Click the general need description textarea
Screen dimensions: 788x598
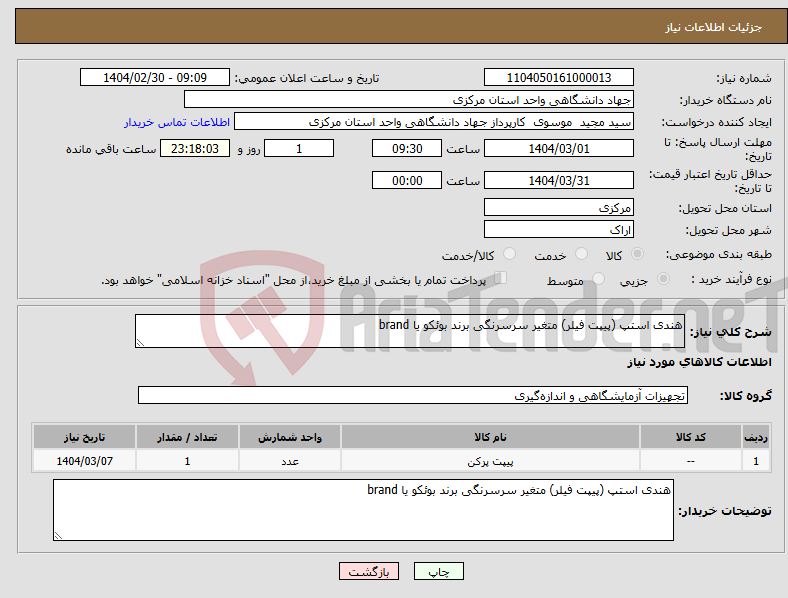(x=410, y=331)
